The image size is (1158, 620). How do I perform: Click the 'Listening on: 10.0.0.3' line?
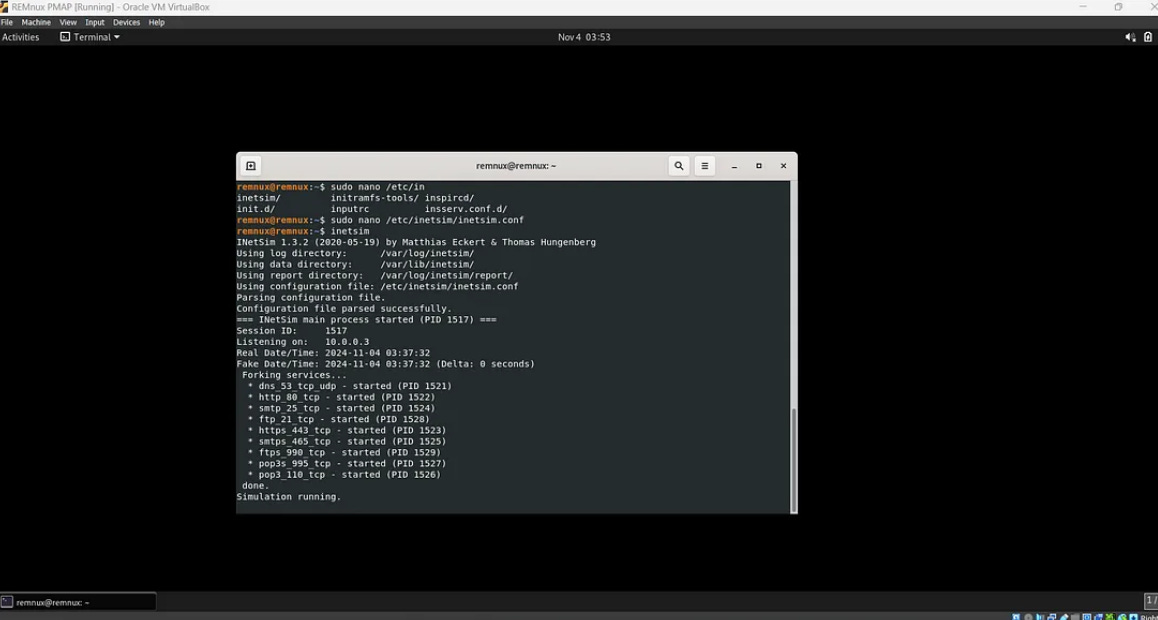(x=303, y=342)
